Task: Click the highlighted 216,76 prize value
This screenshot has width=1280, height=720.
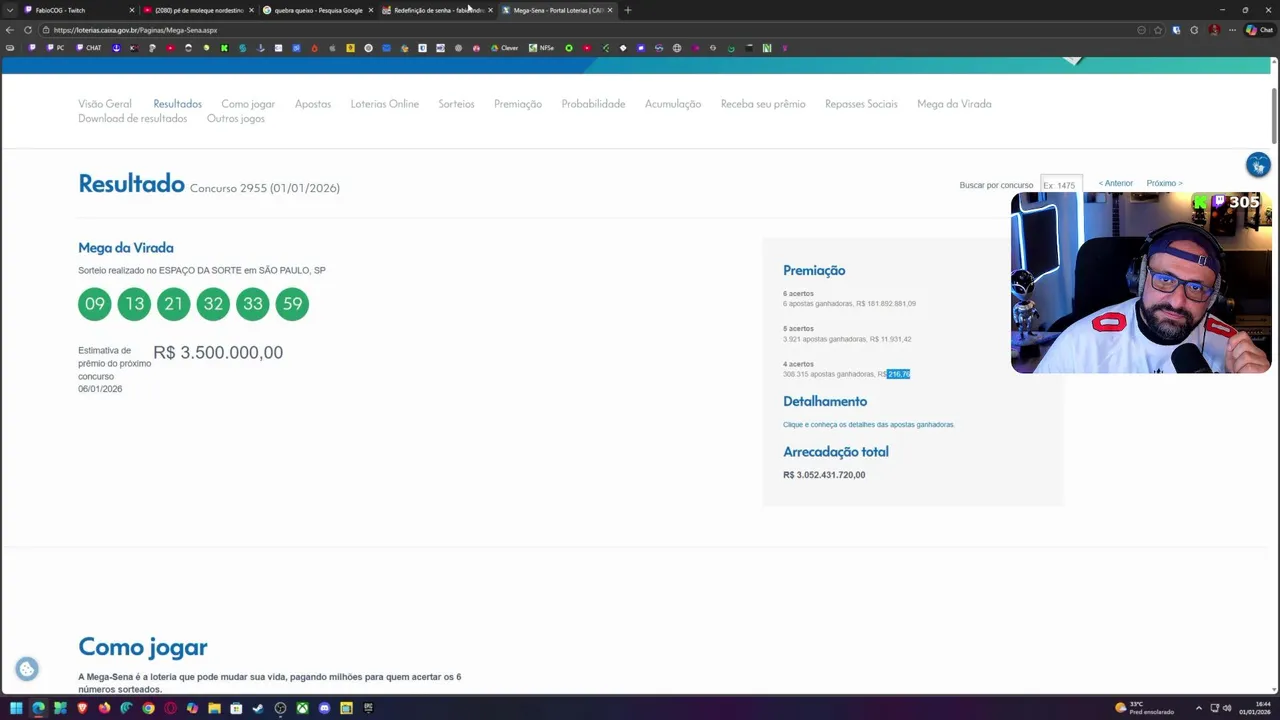Action: click(899, 374)
